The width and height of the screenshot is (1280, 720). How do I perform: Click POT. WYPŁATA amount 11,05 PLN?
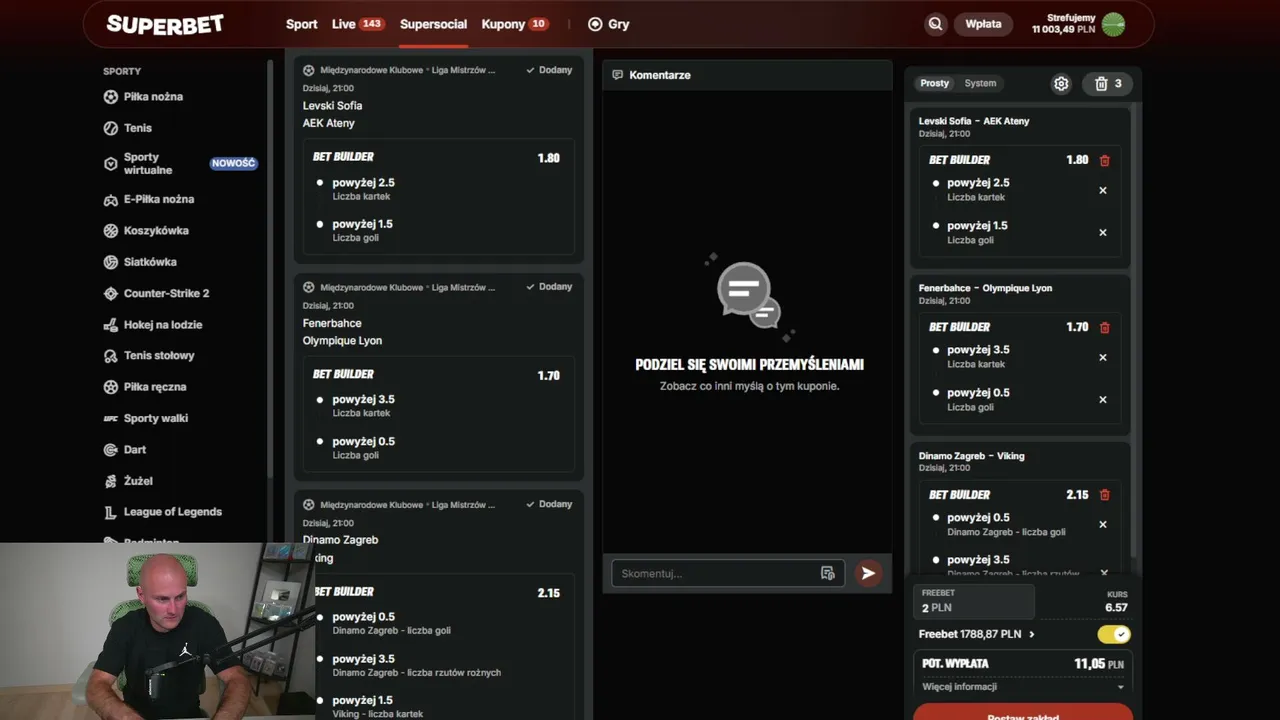click(x=1099, y=663)
